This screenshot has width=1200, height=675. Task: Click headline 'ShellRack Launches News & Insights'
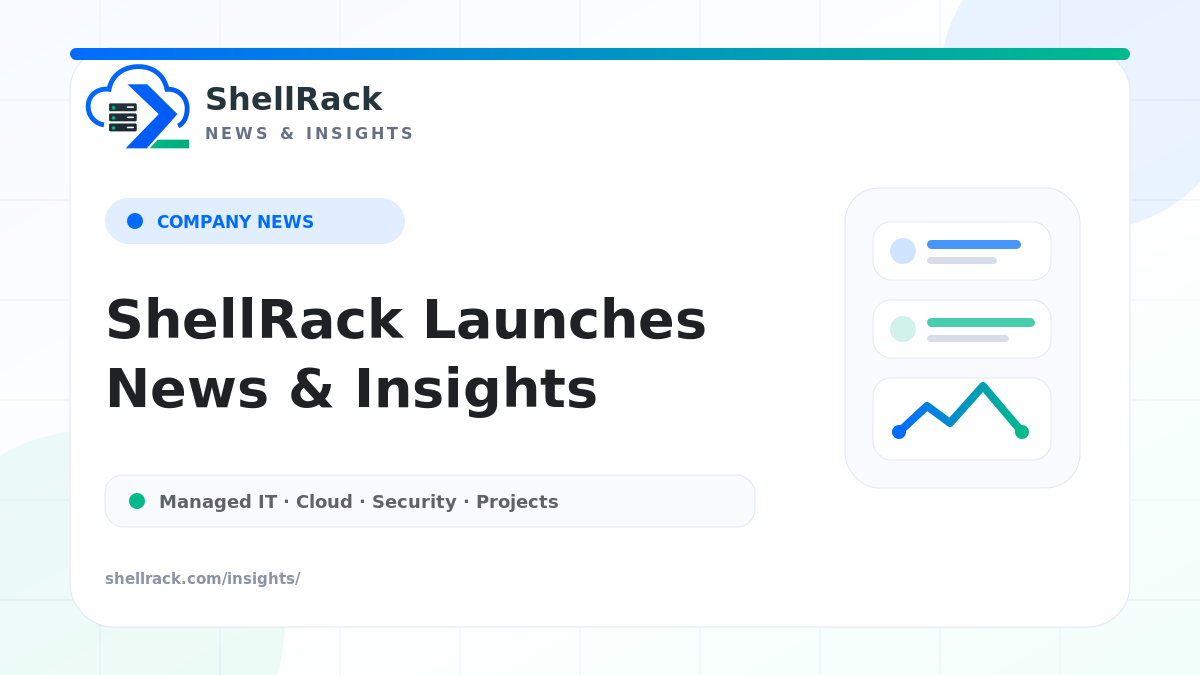[x=405, y=354]
